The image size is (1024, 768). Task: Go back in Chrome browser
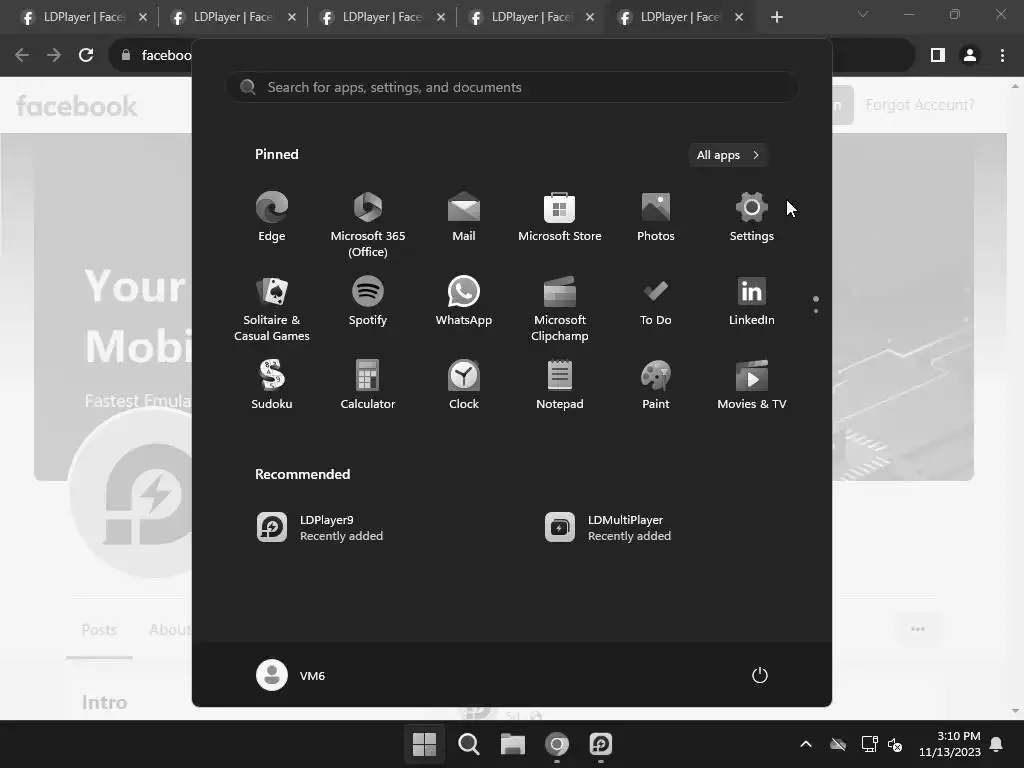point(22,56)
